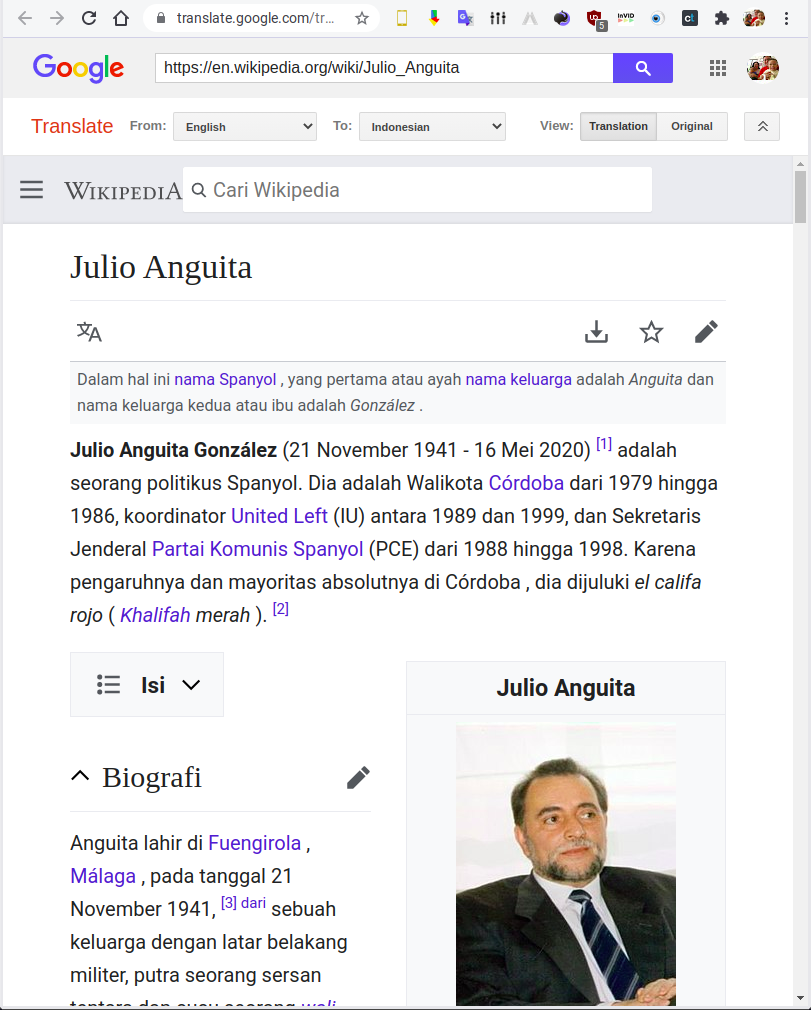Add article to watchlist with star icon
The height and width of the screenshot is (1010, 811).
[x=651, y=332]
